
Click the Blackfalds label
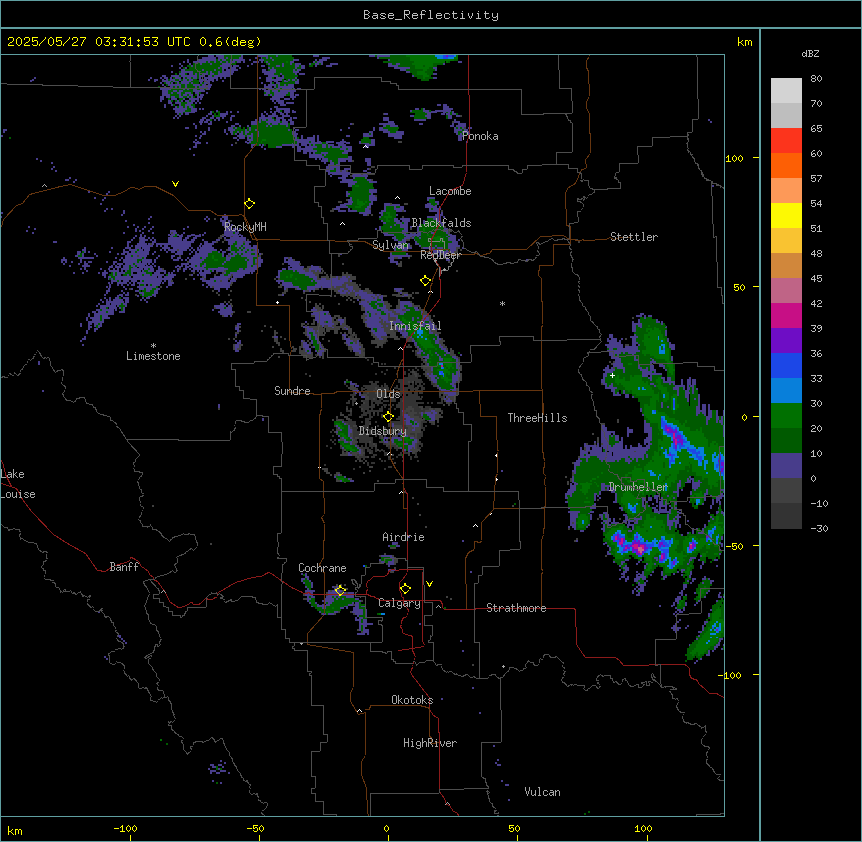(441, 223)
